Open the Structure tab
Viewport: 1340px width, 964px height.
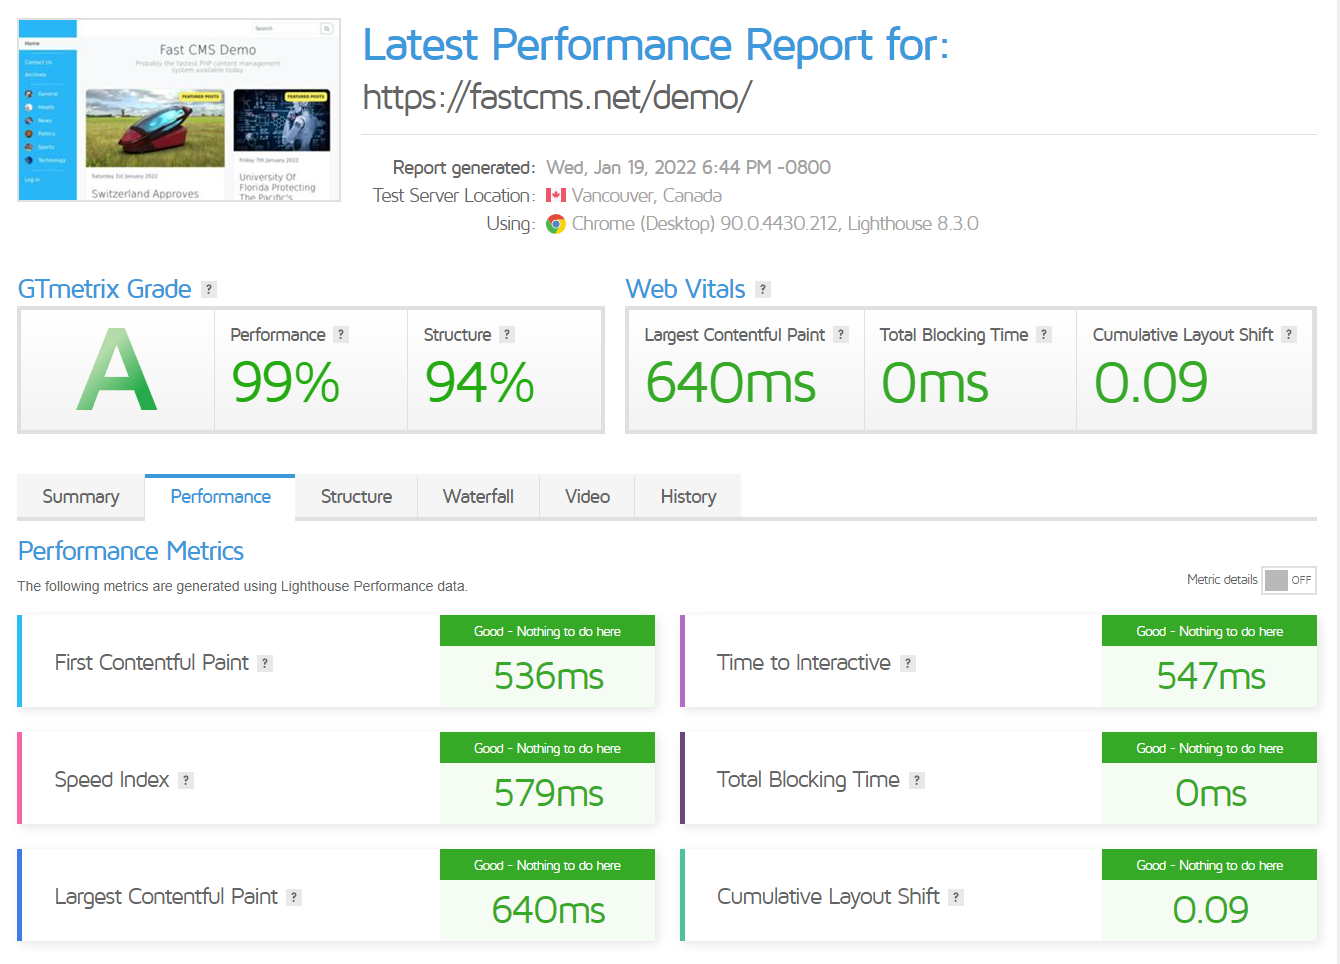pos(356,497)
